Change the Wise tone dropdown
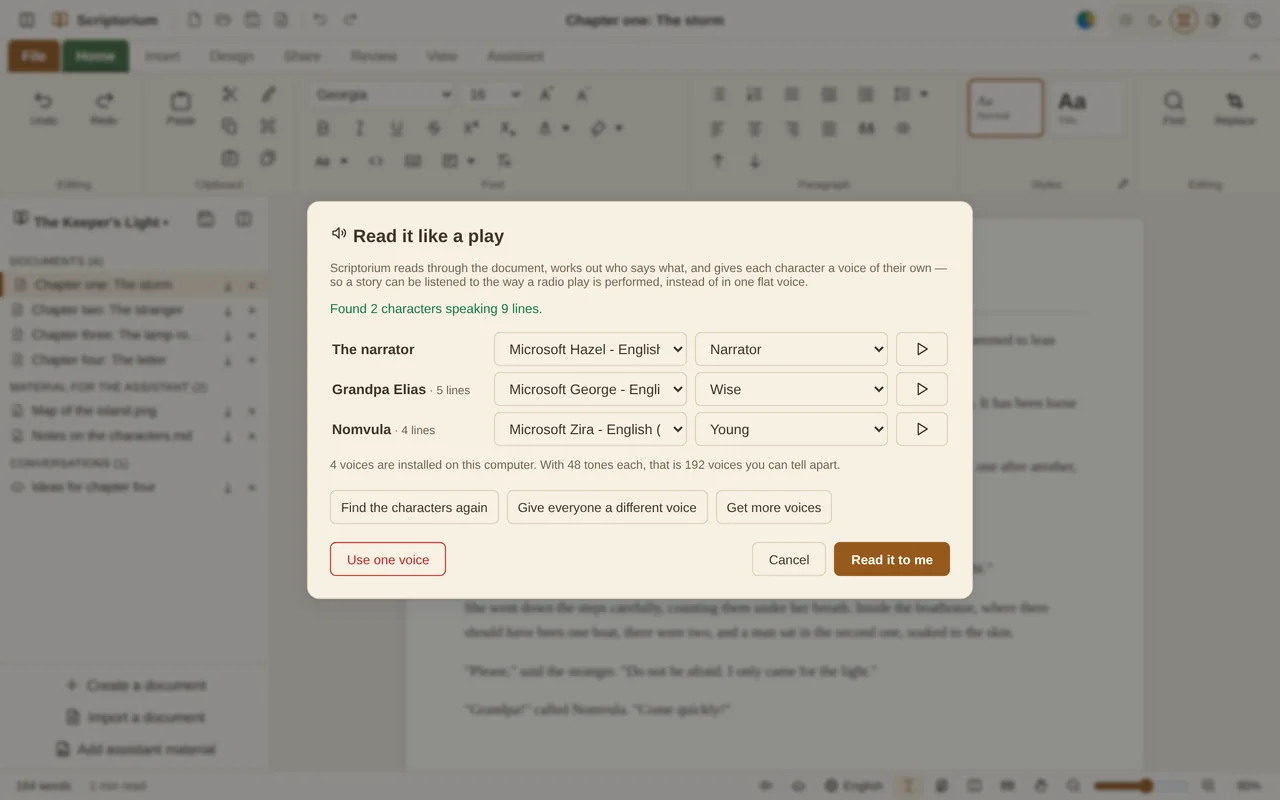This screenshot has width=1280, height=800. point(791,389)
